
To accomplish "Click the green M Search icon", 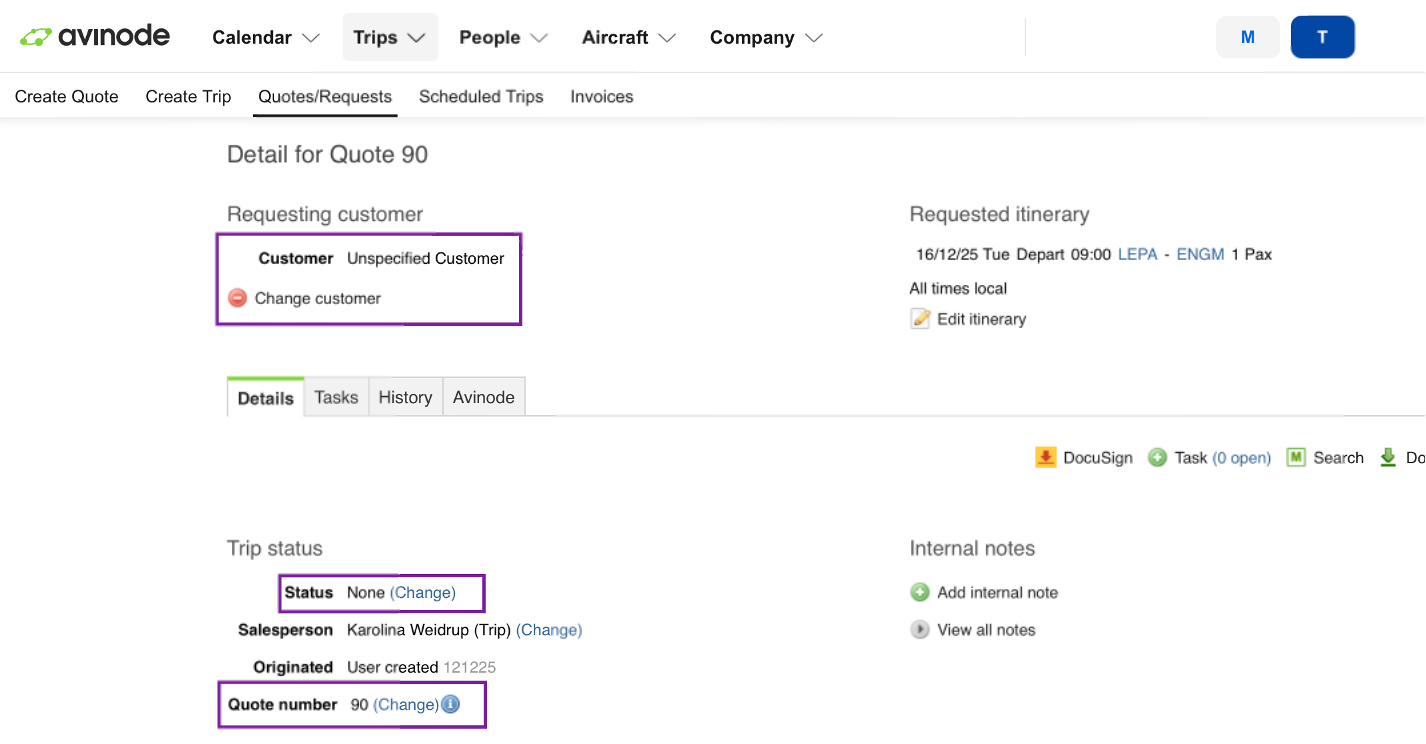I will [1296, 457].
